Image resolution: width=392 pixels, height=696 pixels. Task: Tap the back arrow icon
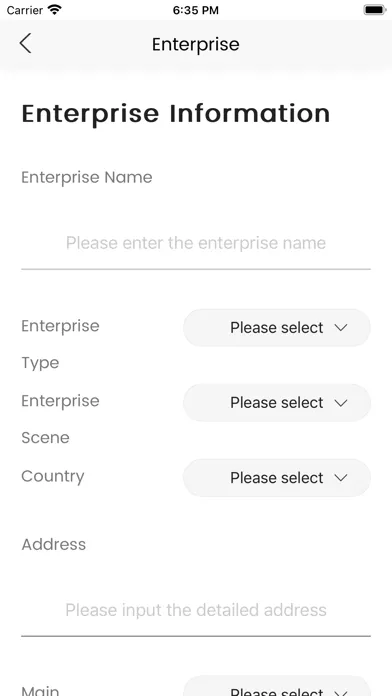25,44
